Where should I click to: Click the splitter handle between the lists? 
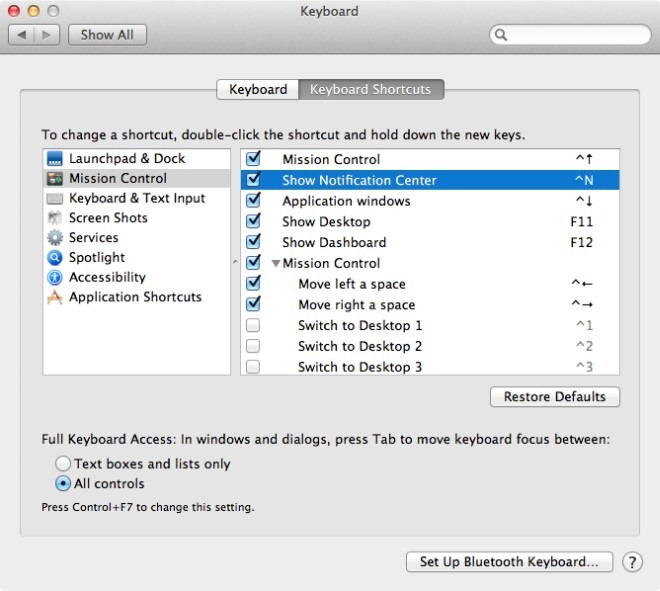coord(235,262)
